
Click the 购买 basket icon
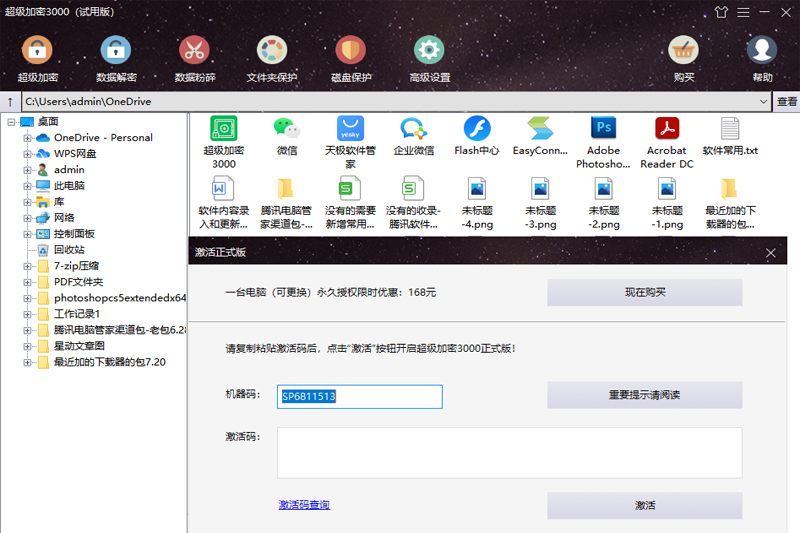click(683, 50)
